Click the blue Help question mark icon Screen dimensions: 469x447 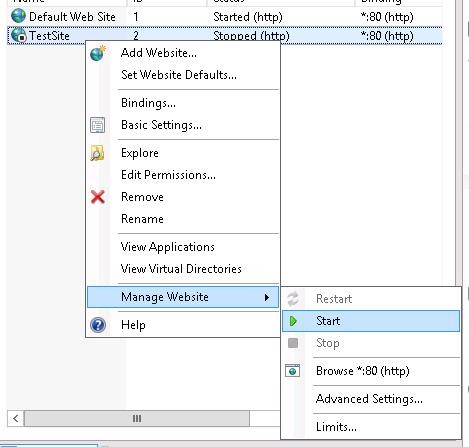[98, 325]
